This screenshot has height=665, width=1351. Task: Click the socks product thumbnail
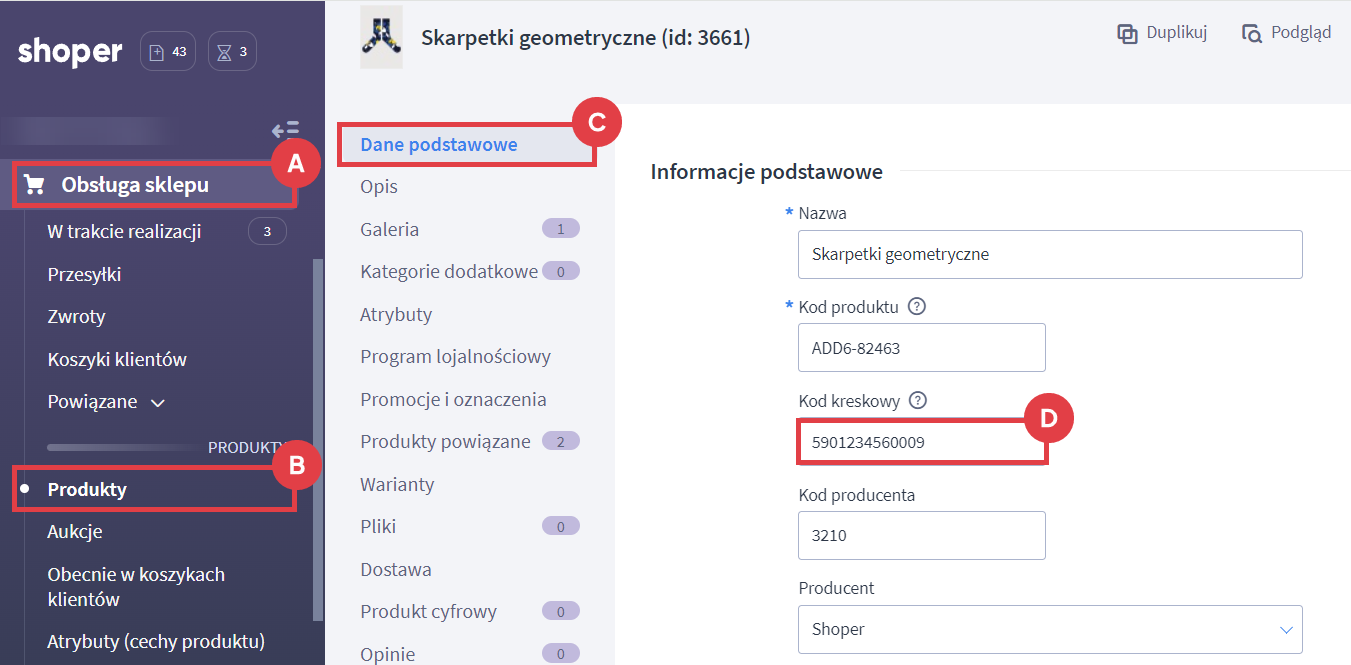pyautogui.click(x=381, y=38)
